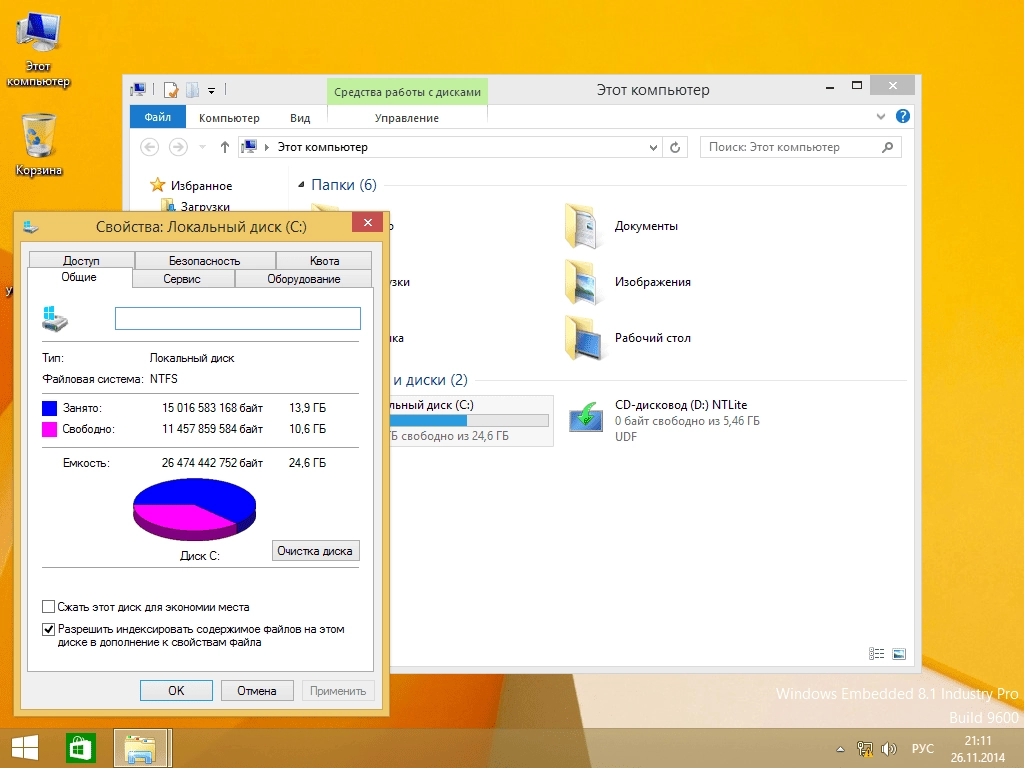This screenshot has height=768, width=1024.
Task: Open the Компьютер ribbon tab
Action: 229,118
